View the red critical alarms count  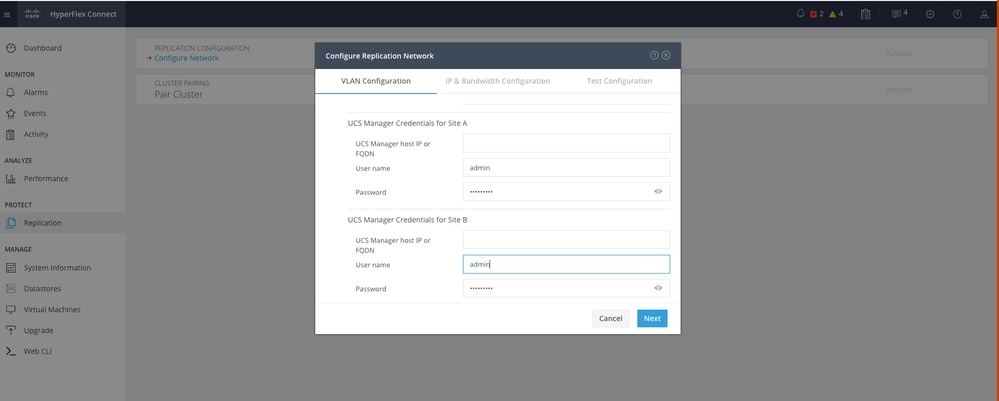[x=817, y=14]
